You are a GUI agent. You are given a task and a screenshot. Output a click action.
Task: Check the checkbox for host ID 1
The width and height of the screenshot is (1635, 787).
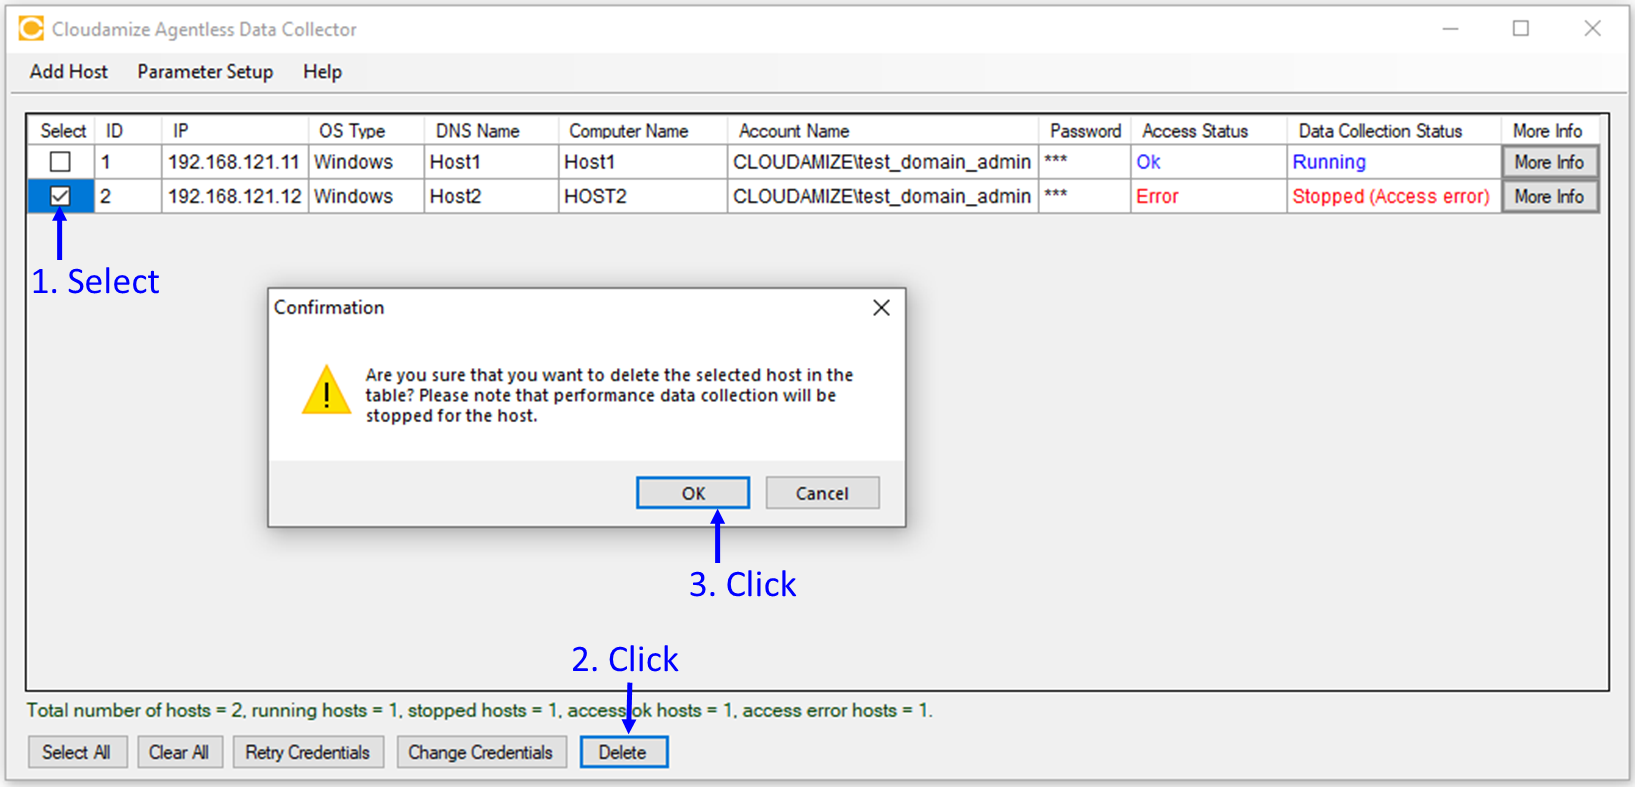pos(60,162)
